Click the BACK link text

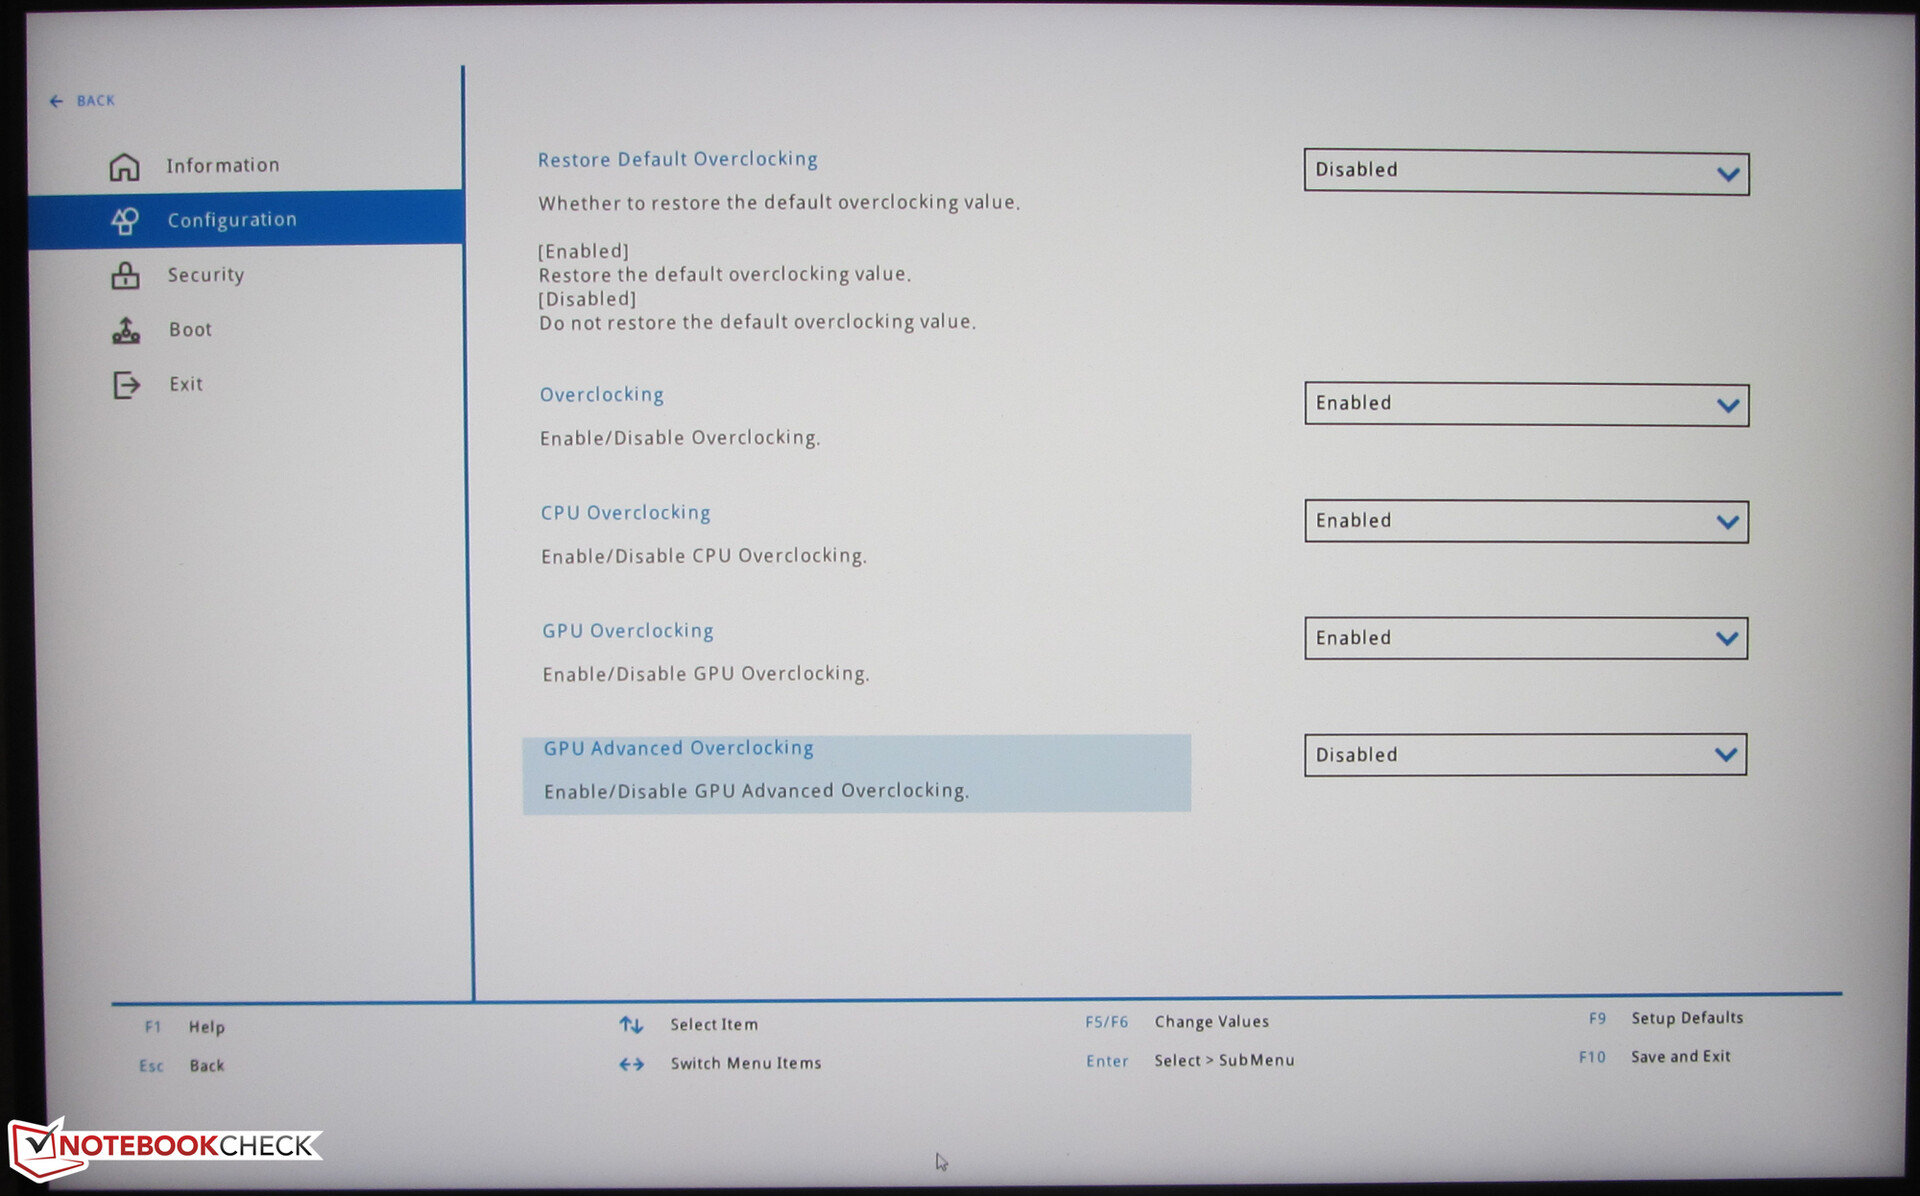(x=96, y=101)
